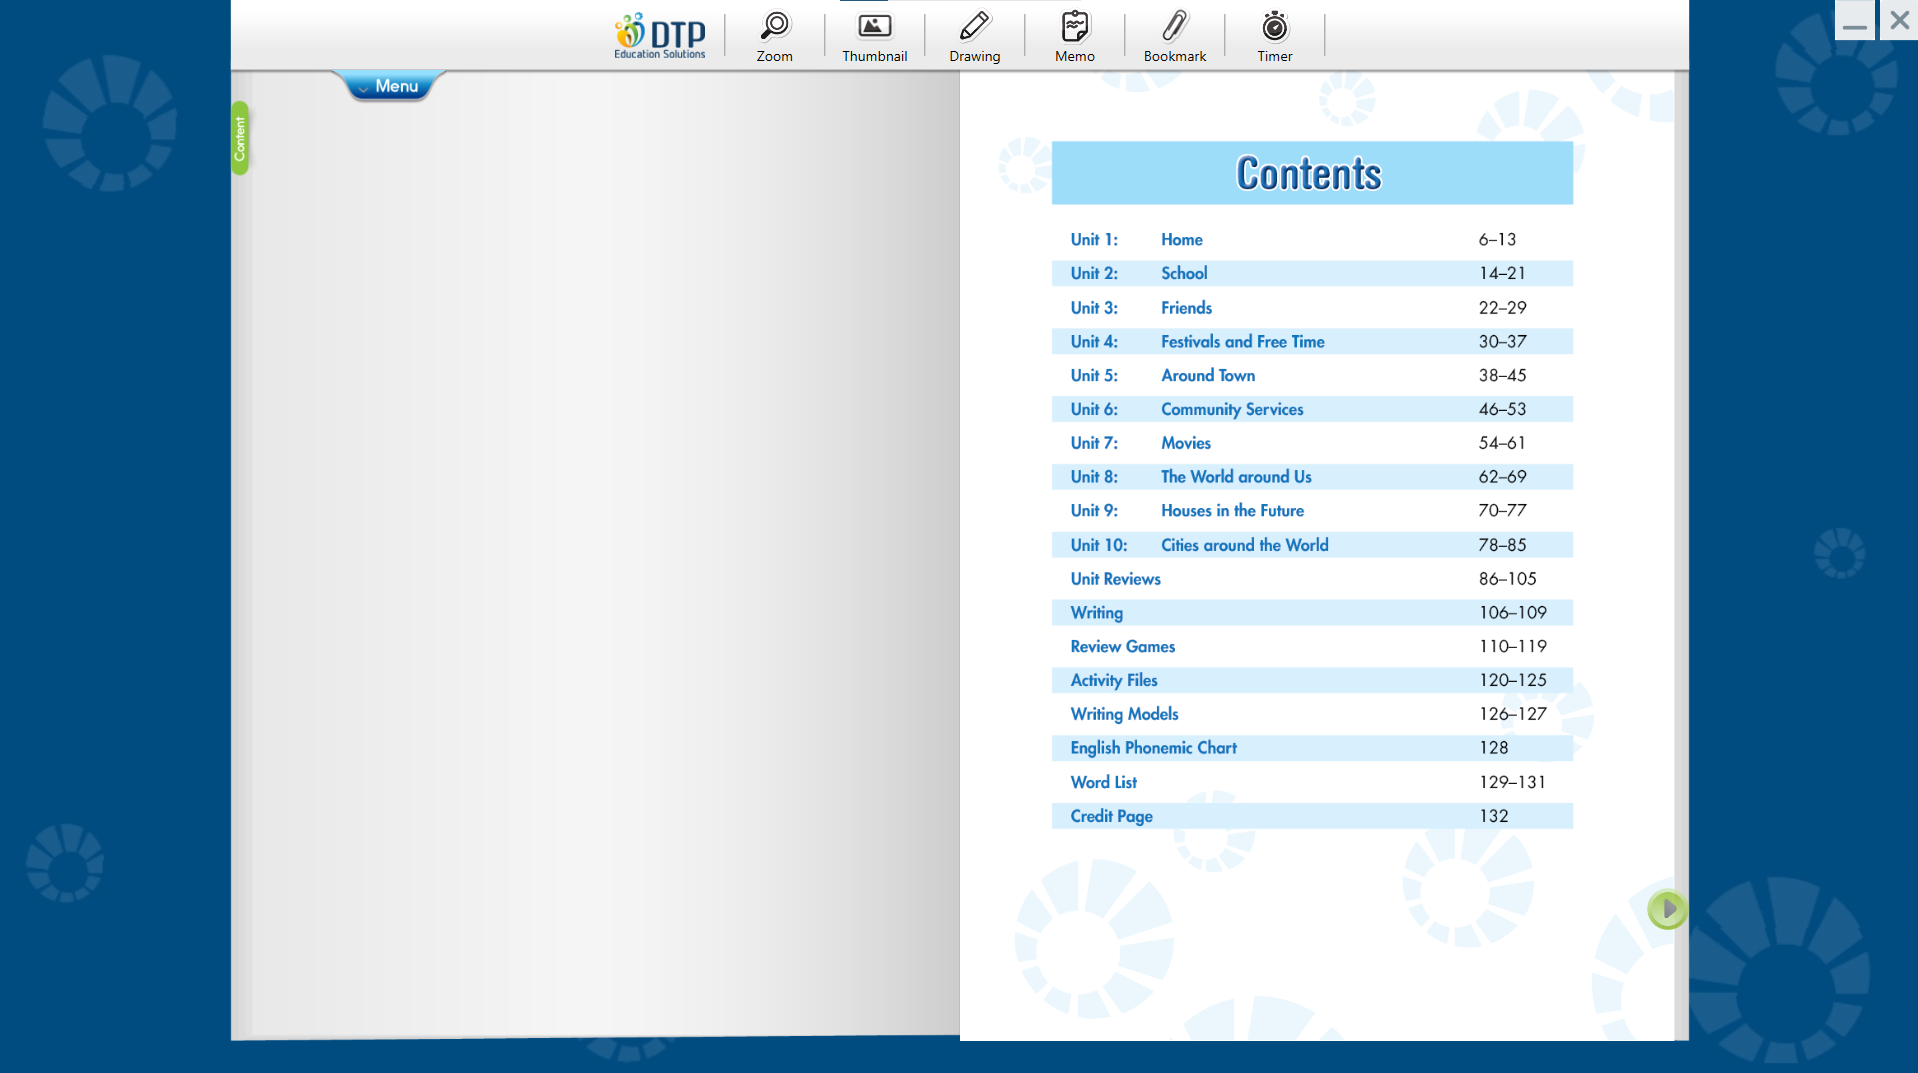
Task: Open the Zoom magnifier tool
Action: click(774, 36)
